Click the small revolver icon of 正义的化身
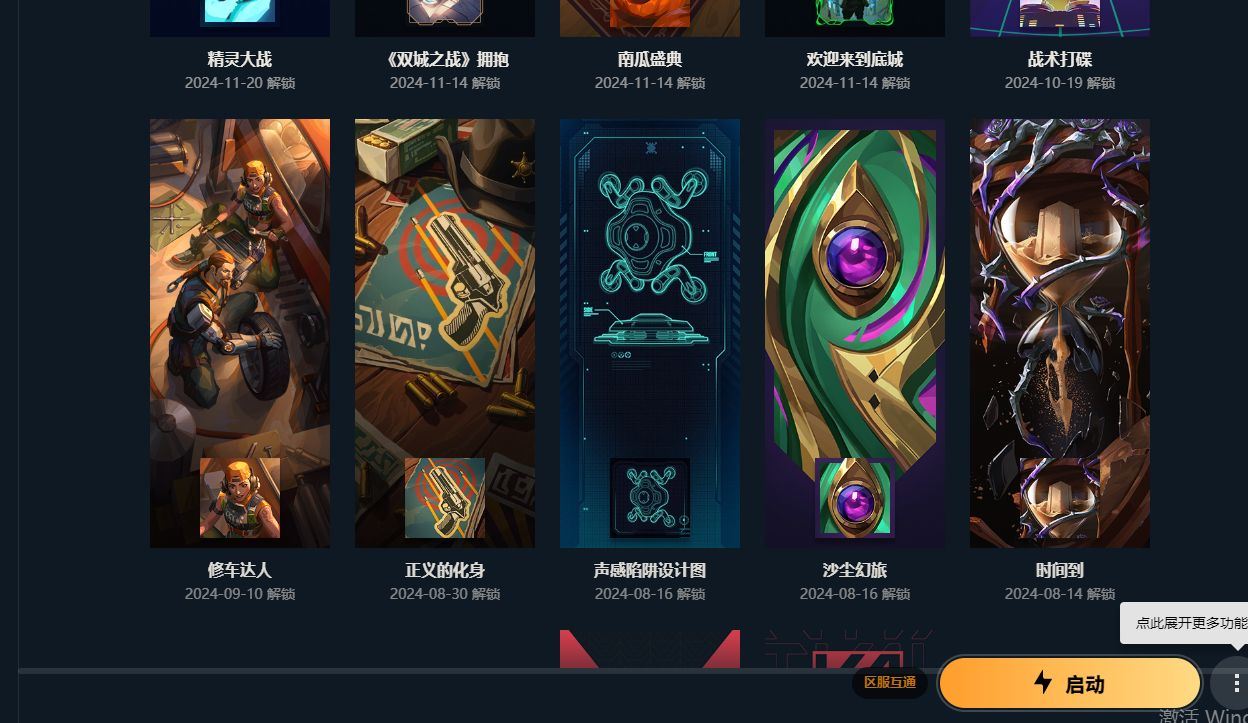Viewport: 1248px width, 723px height. pos(445,498)
